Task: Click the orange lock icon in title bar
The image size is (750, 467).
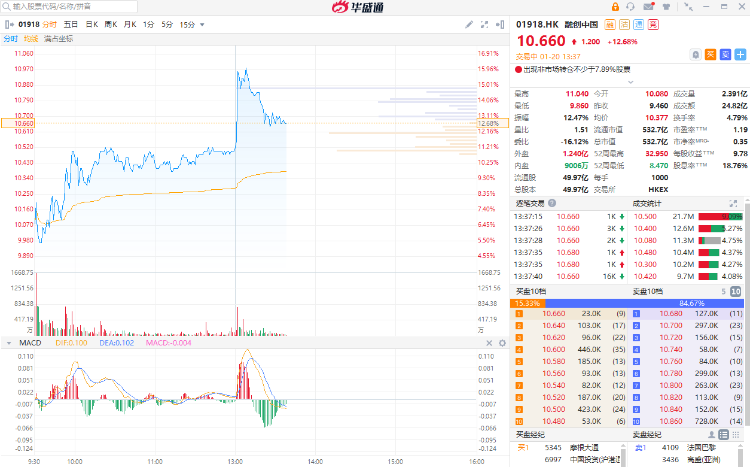Action: (615, 7)
